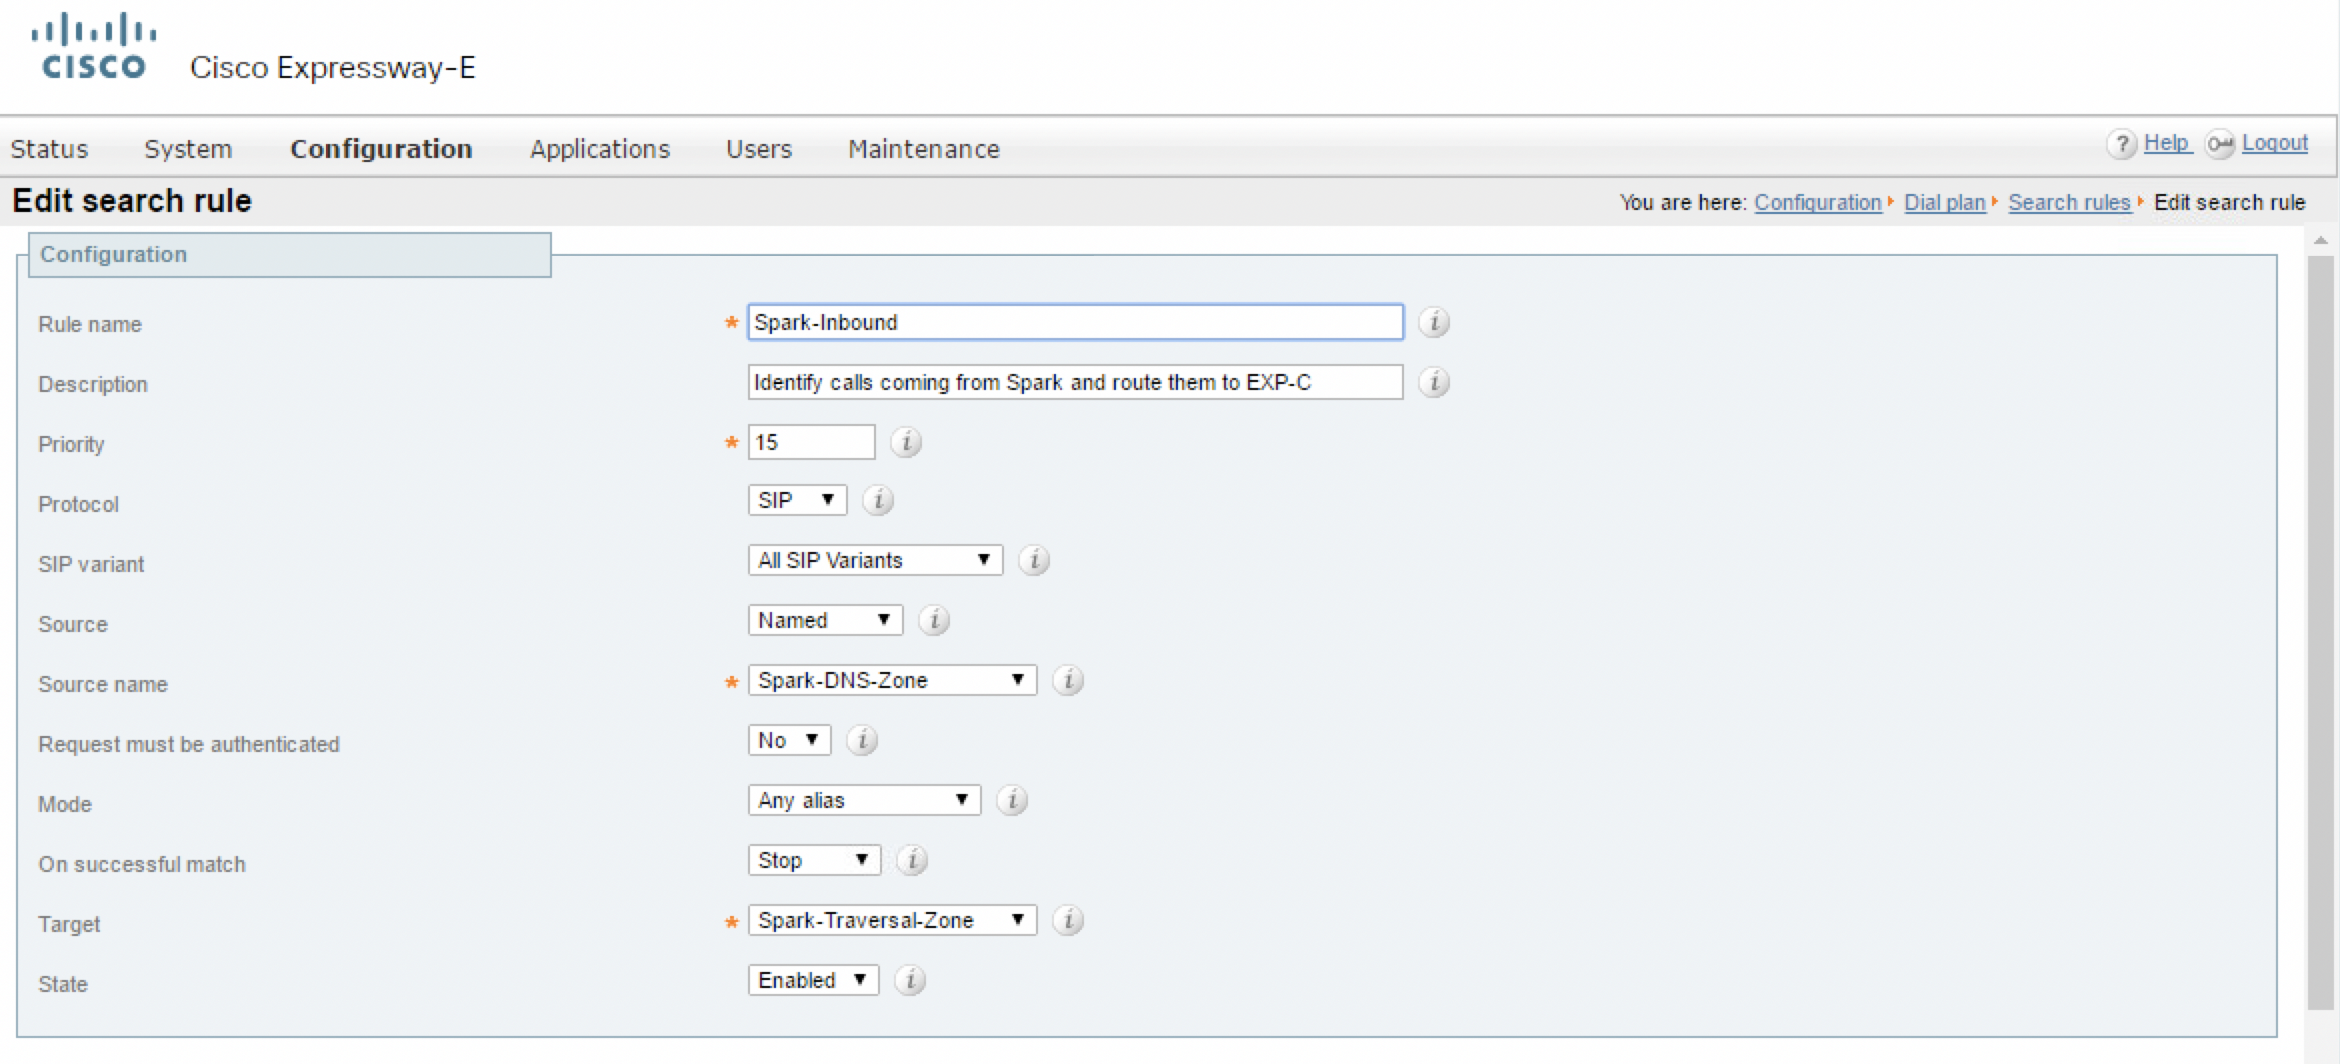Screen dimensions: 2340x1064
Task: Click the info icon next to State
Action: pyautogui.click(x=910, y=980)
